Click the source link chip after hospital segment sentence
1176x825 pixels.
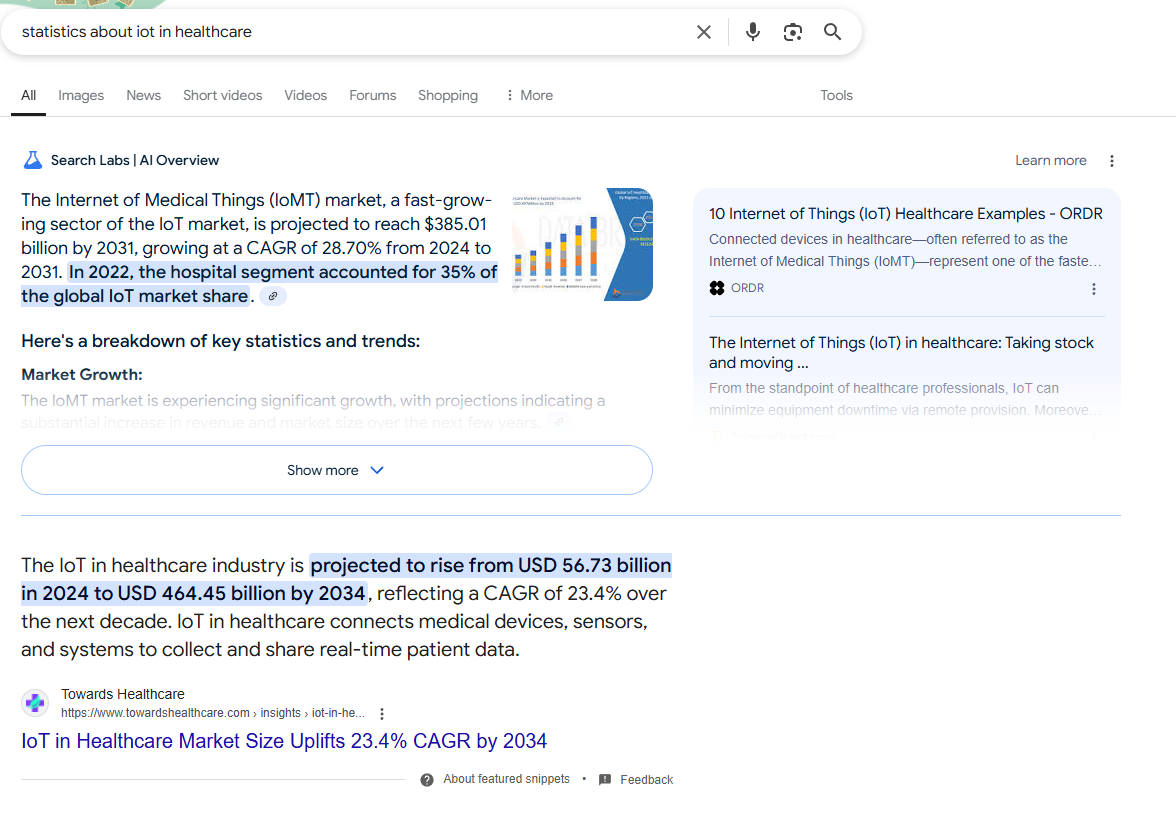tap(273, 296)
